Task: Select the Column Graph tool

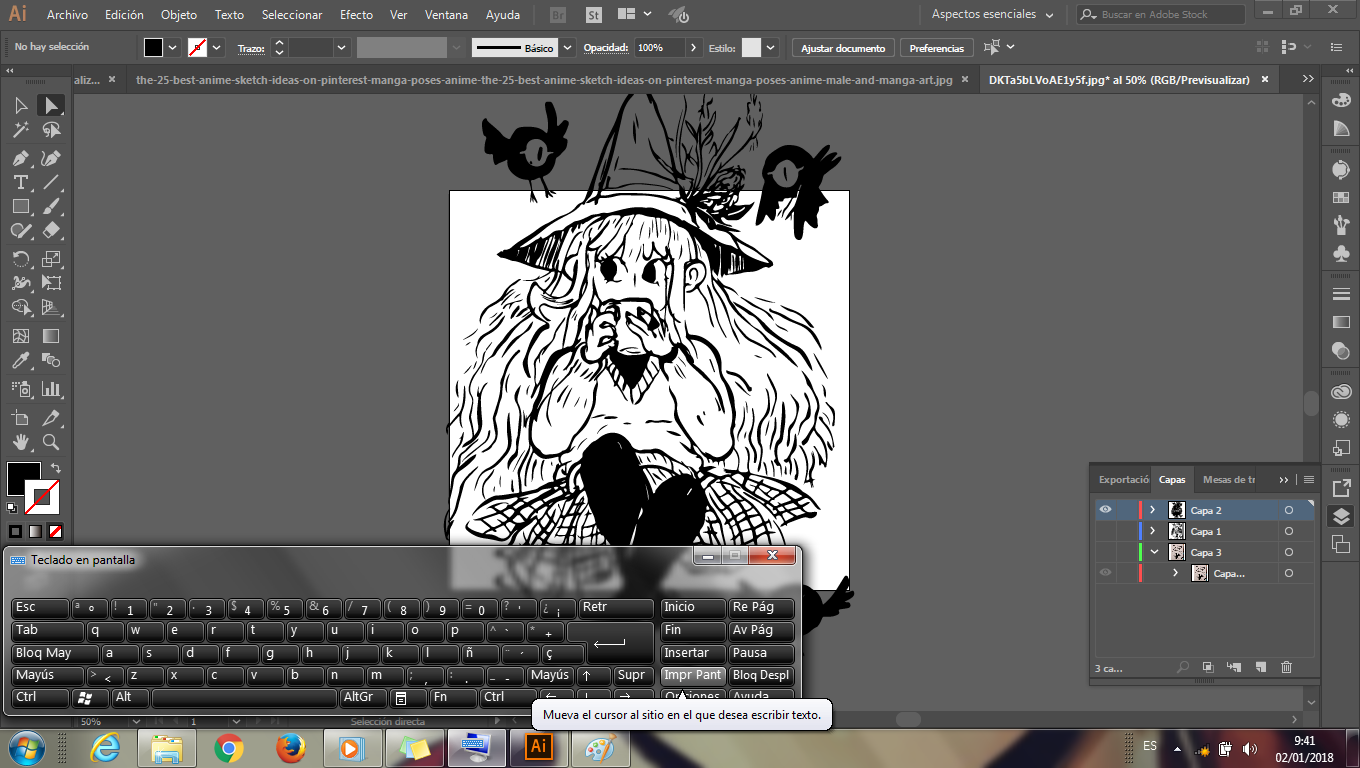Action: click(51, 389)
